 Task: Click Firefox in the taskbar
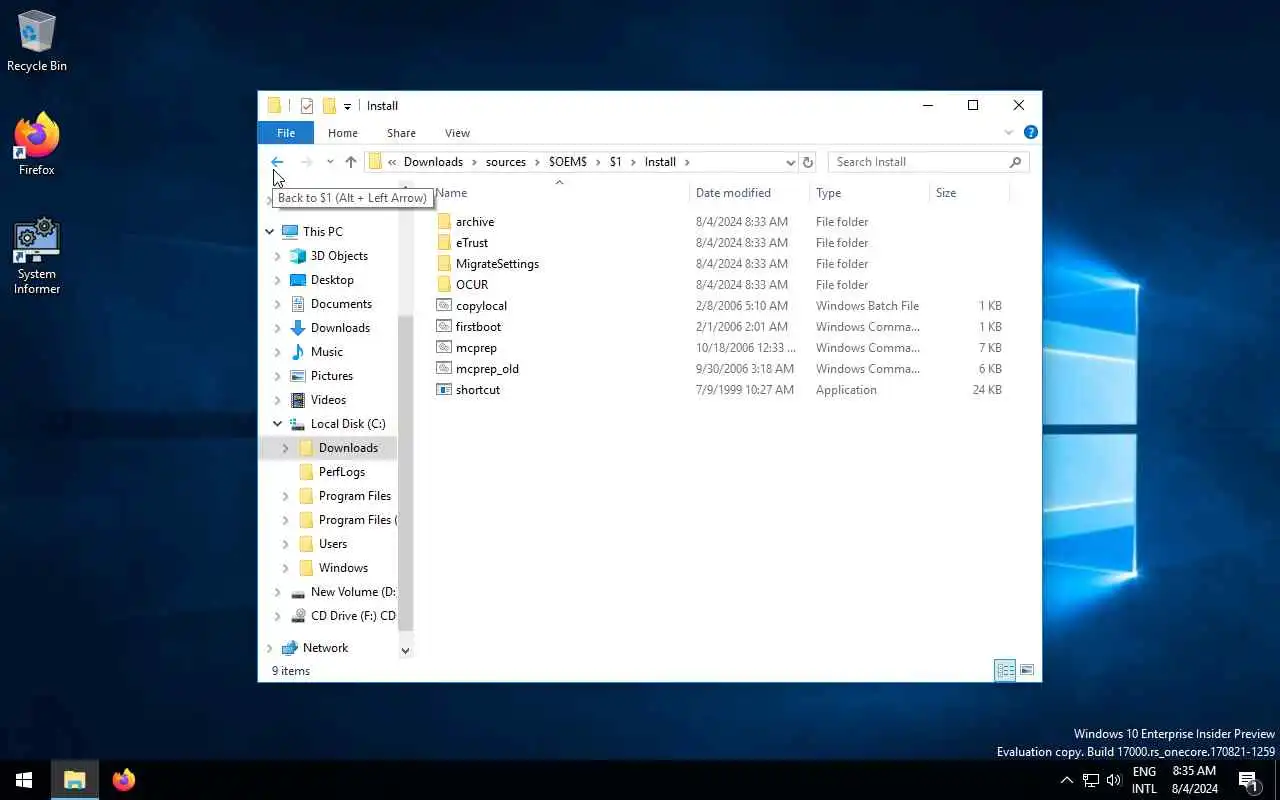123,780
